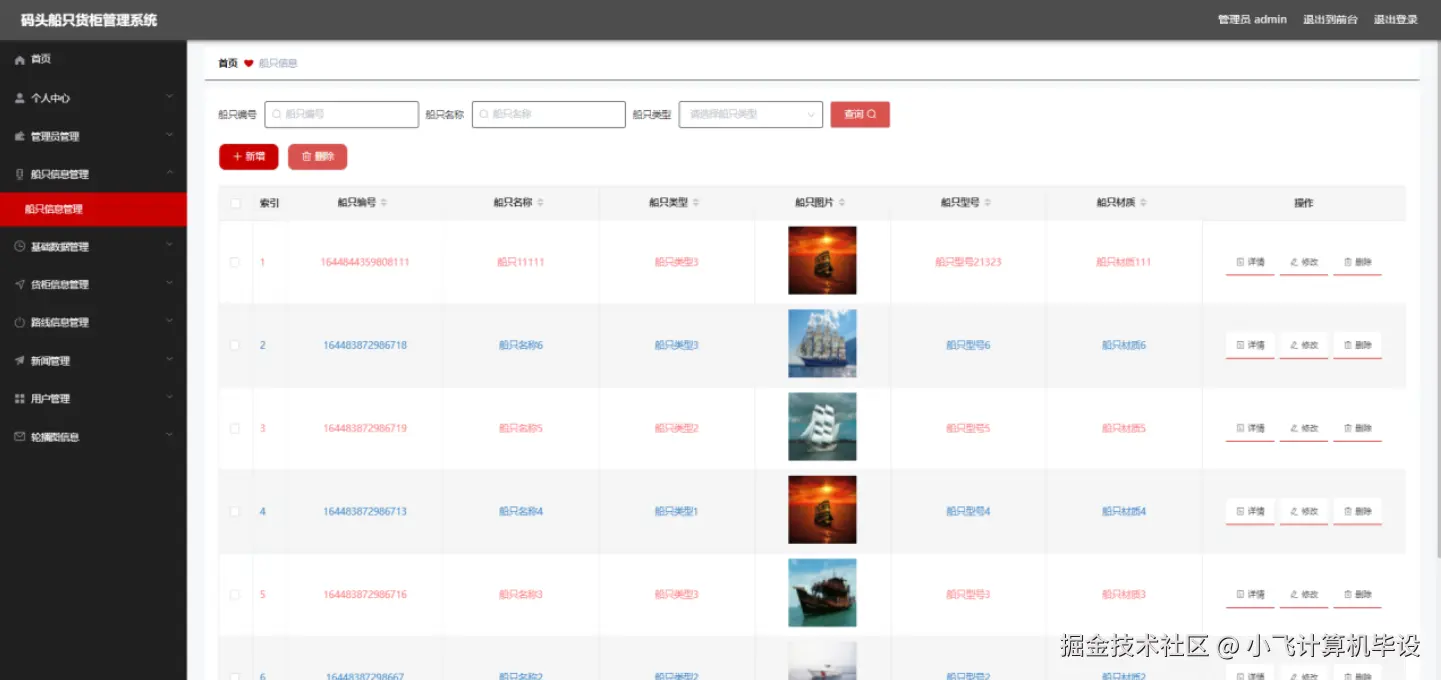The width and height of the screenshot is (1441, 680).
Task: Click 删除 for row 船只名称4
Action: click(x=1357, y=511)
